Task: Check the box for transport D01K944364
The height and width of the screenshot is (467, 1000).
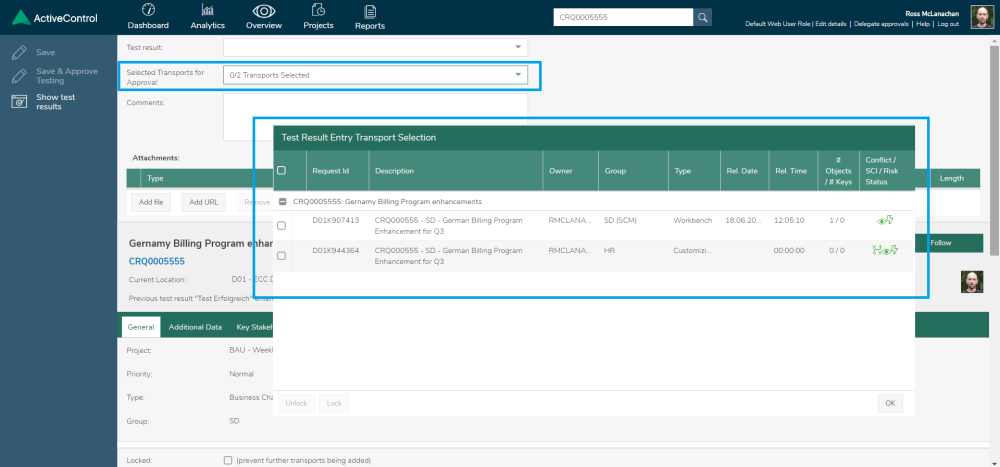Action: pyautogui.click(x=281, y=255)
